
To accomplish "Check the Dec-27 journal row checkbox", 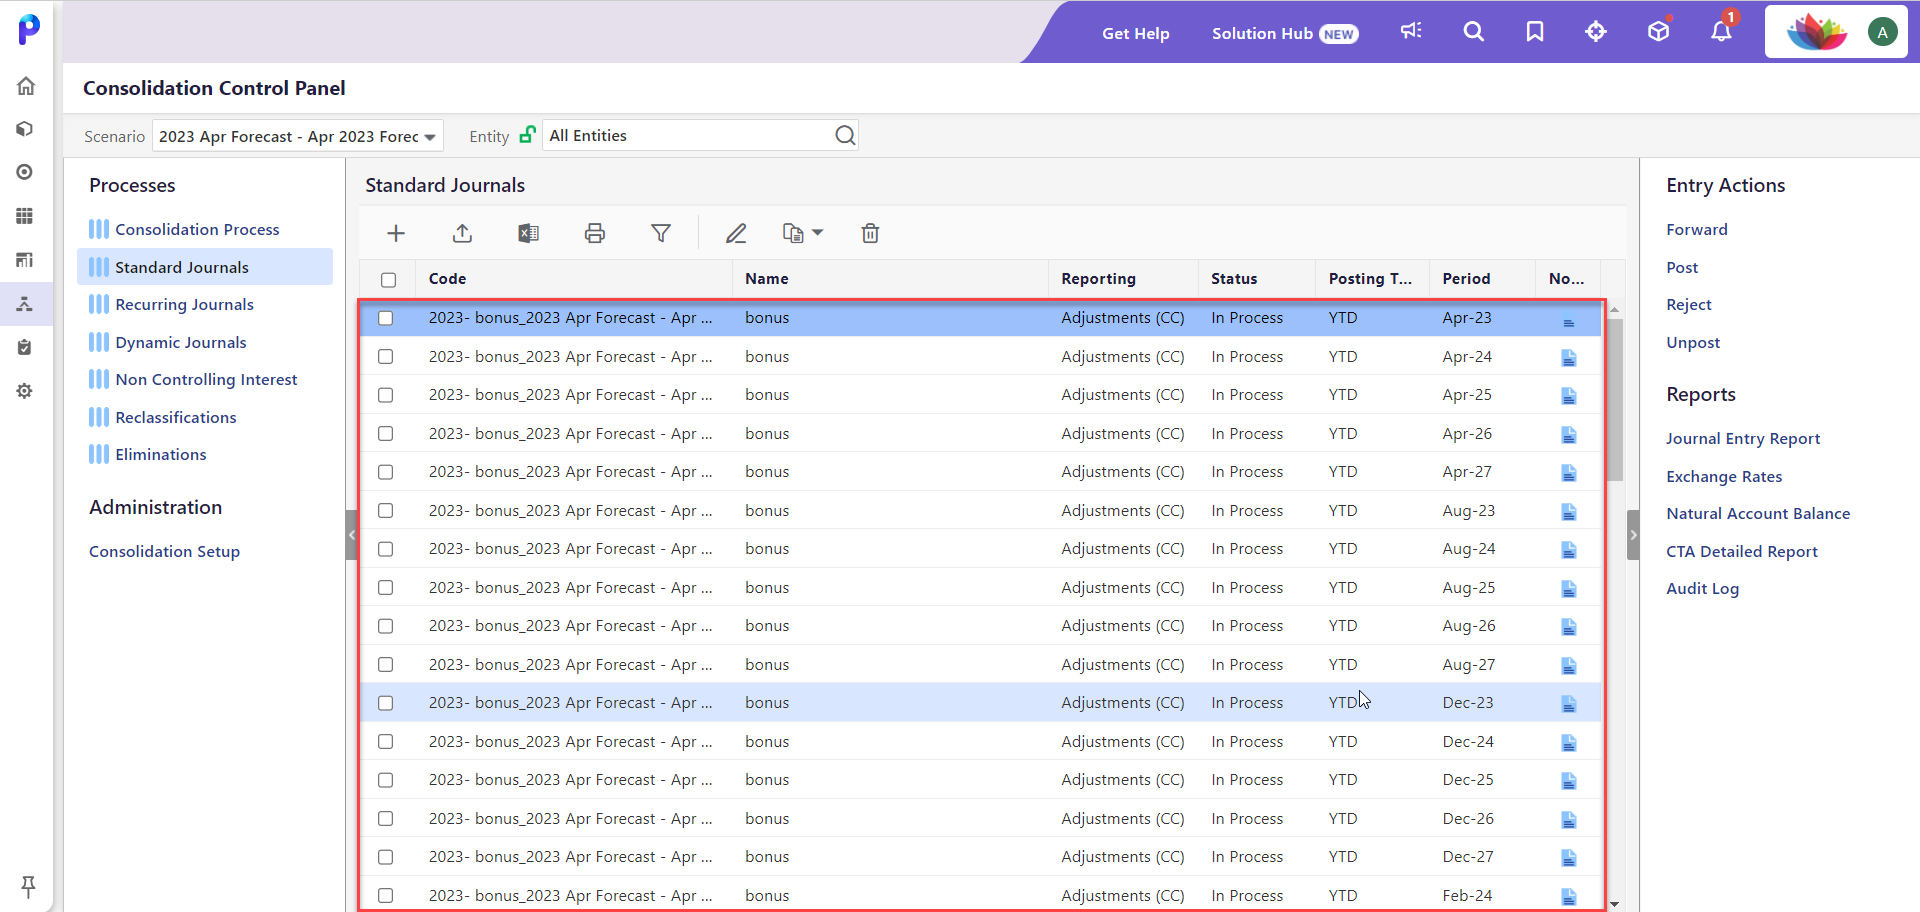I will coord(386,857).
